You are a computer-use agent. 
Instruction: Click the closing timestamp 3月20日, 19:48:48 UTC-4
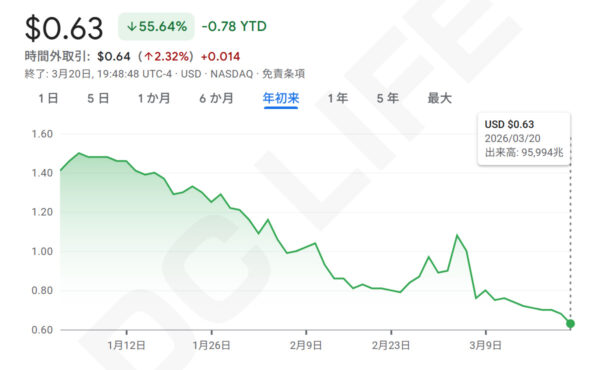[112, 74]
